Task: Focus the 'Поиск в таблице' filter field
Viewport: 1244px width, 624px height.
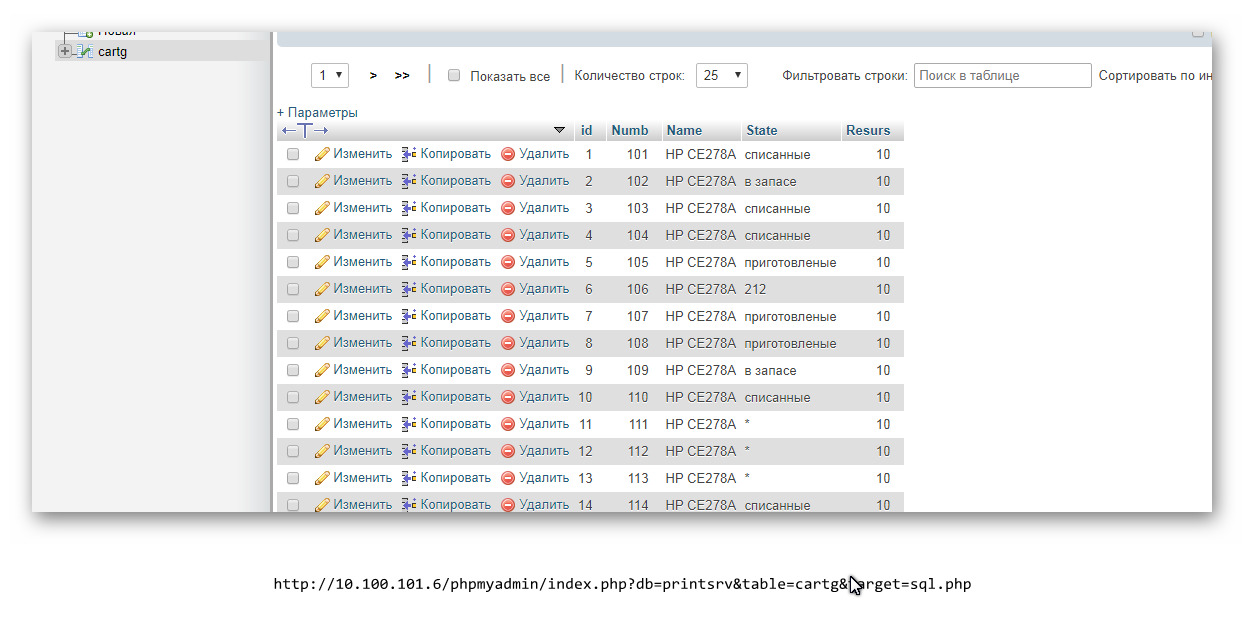Action: coord(1003,75)
